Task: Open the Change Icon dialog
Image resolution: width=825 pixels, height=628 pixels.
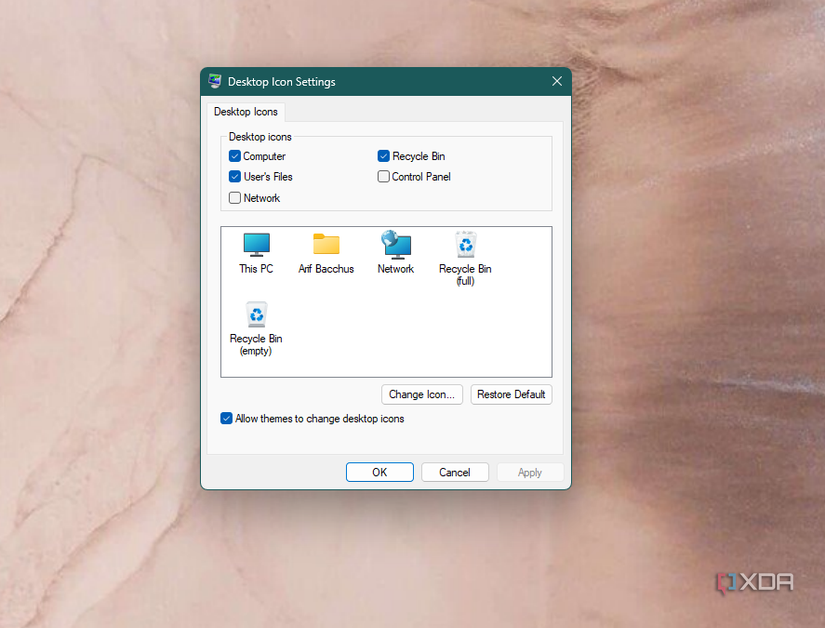Action: tap(421, 394)
